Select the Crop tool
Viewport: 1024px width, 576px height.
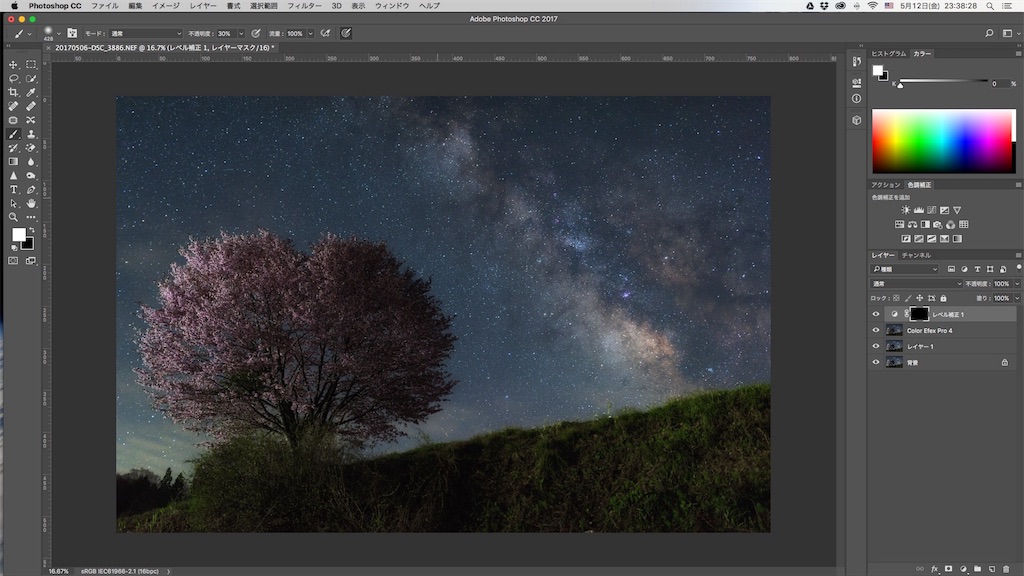(x=13, y=92)
